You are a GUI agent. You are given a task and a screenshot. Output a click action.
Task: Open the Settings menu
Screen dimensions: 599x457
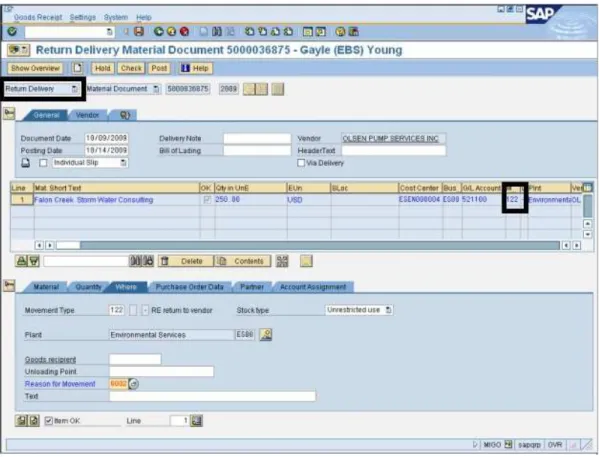click(83, 17)
